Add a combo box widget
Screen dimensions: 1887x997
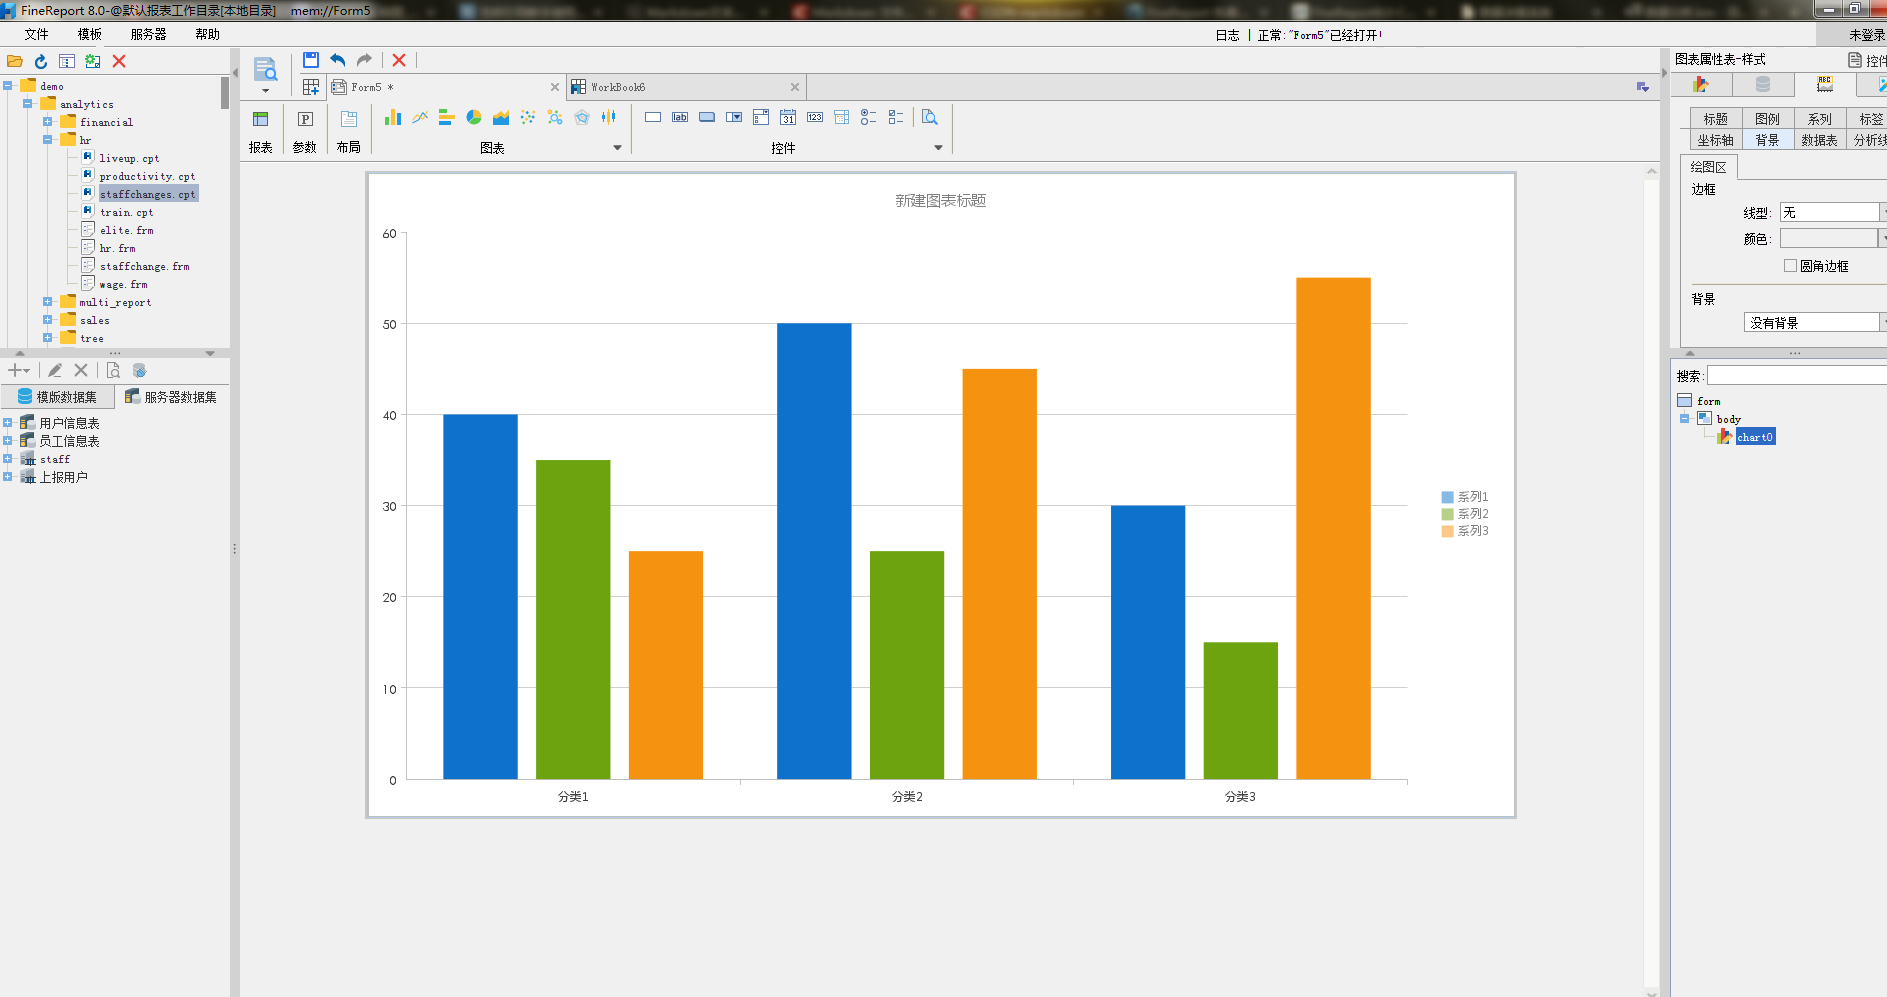[x=734, y=118]
